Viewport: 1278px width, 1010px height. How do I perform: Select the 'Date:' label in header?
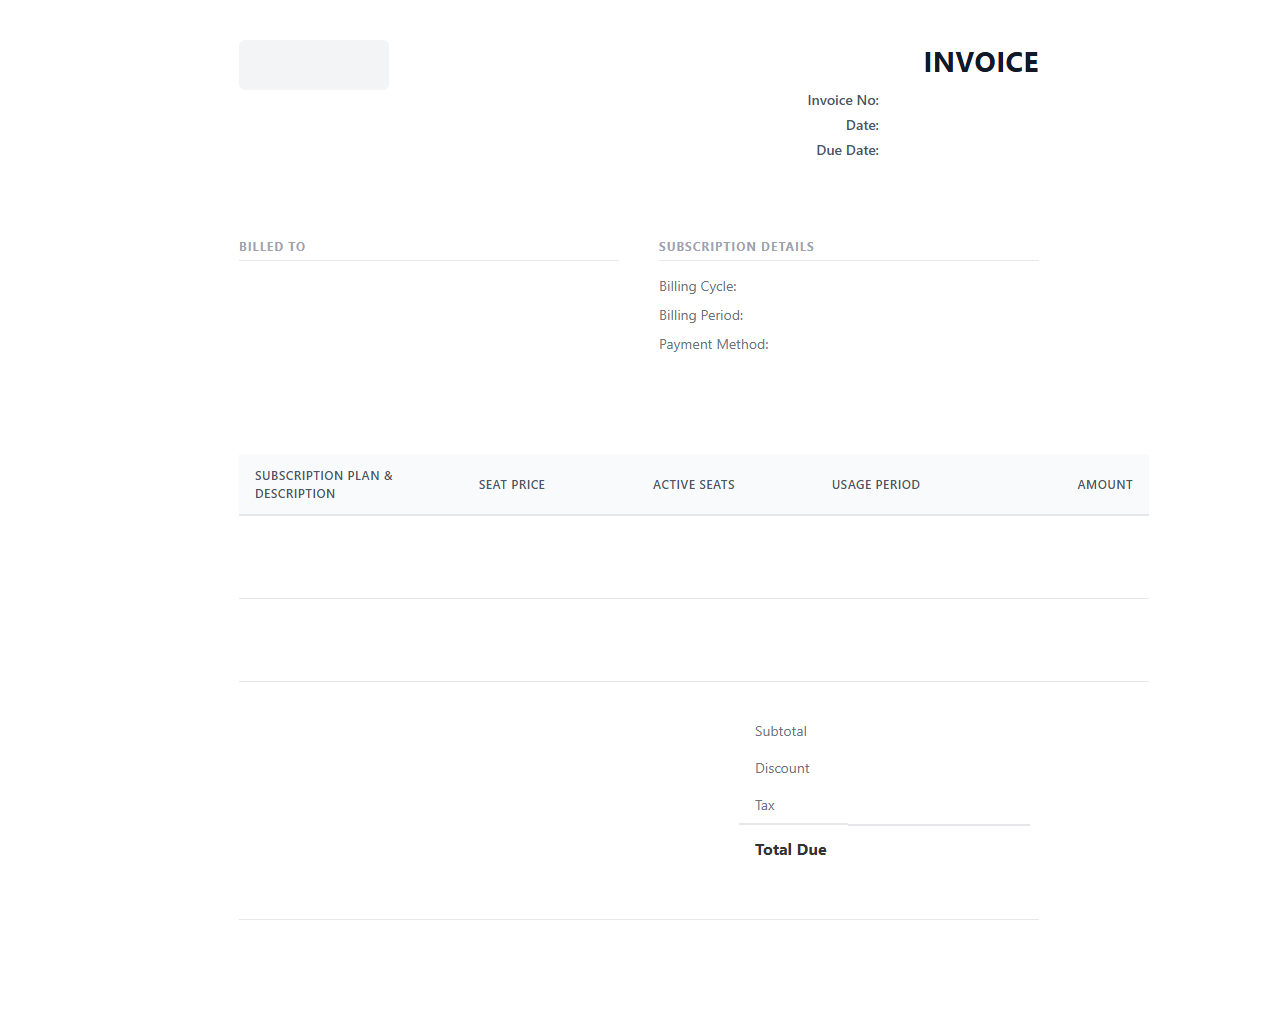pyautogui.click(x=862, y=125)
